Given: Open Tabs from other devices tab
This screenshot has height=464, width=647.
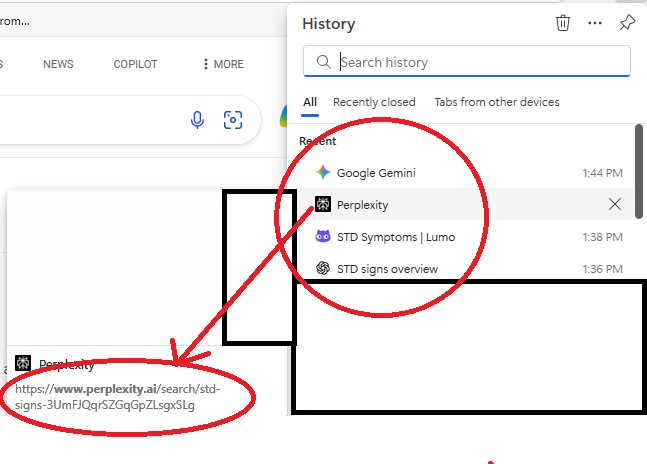Looking at the screenshot, I should [497, 102].
